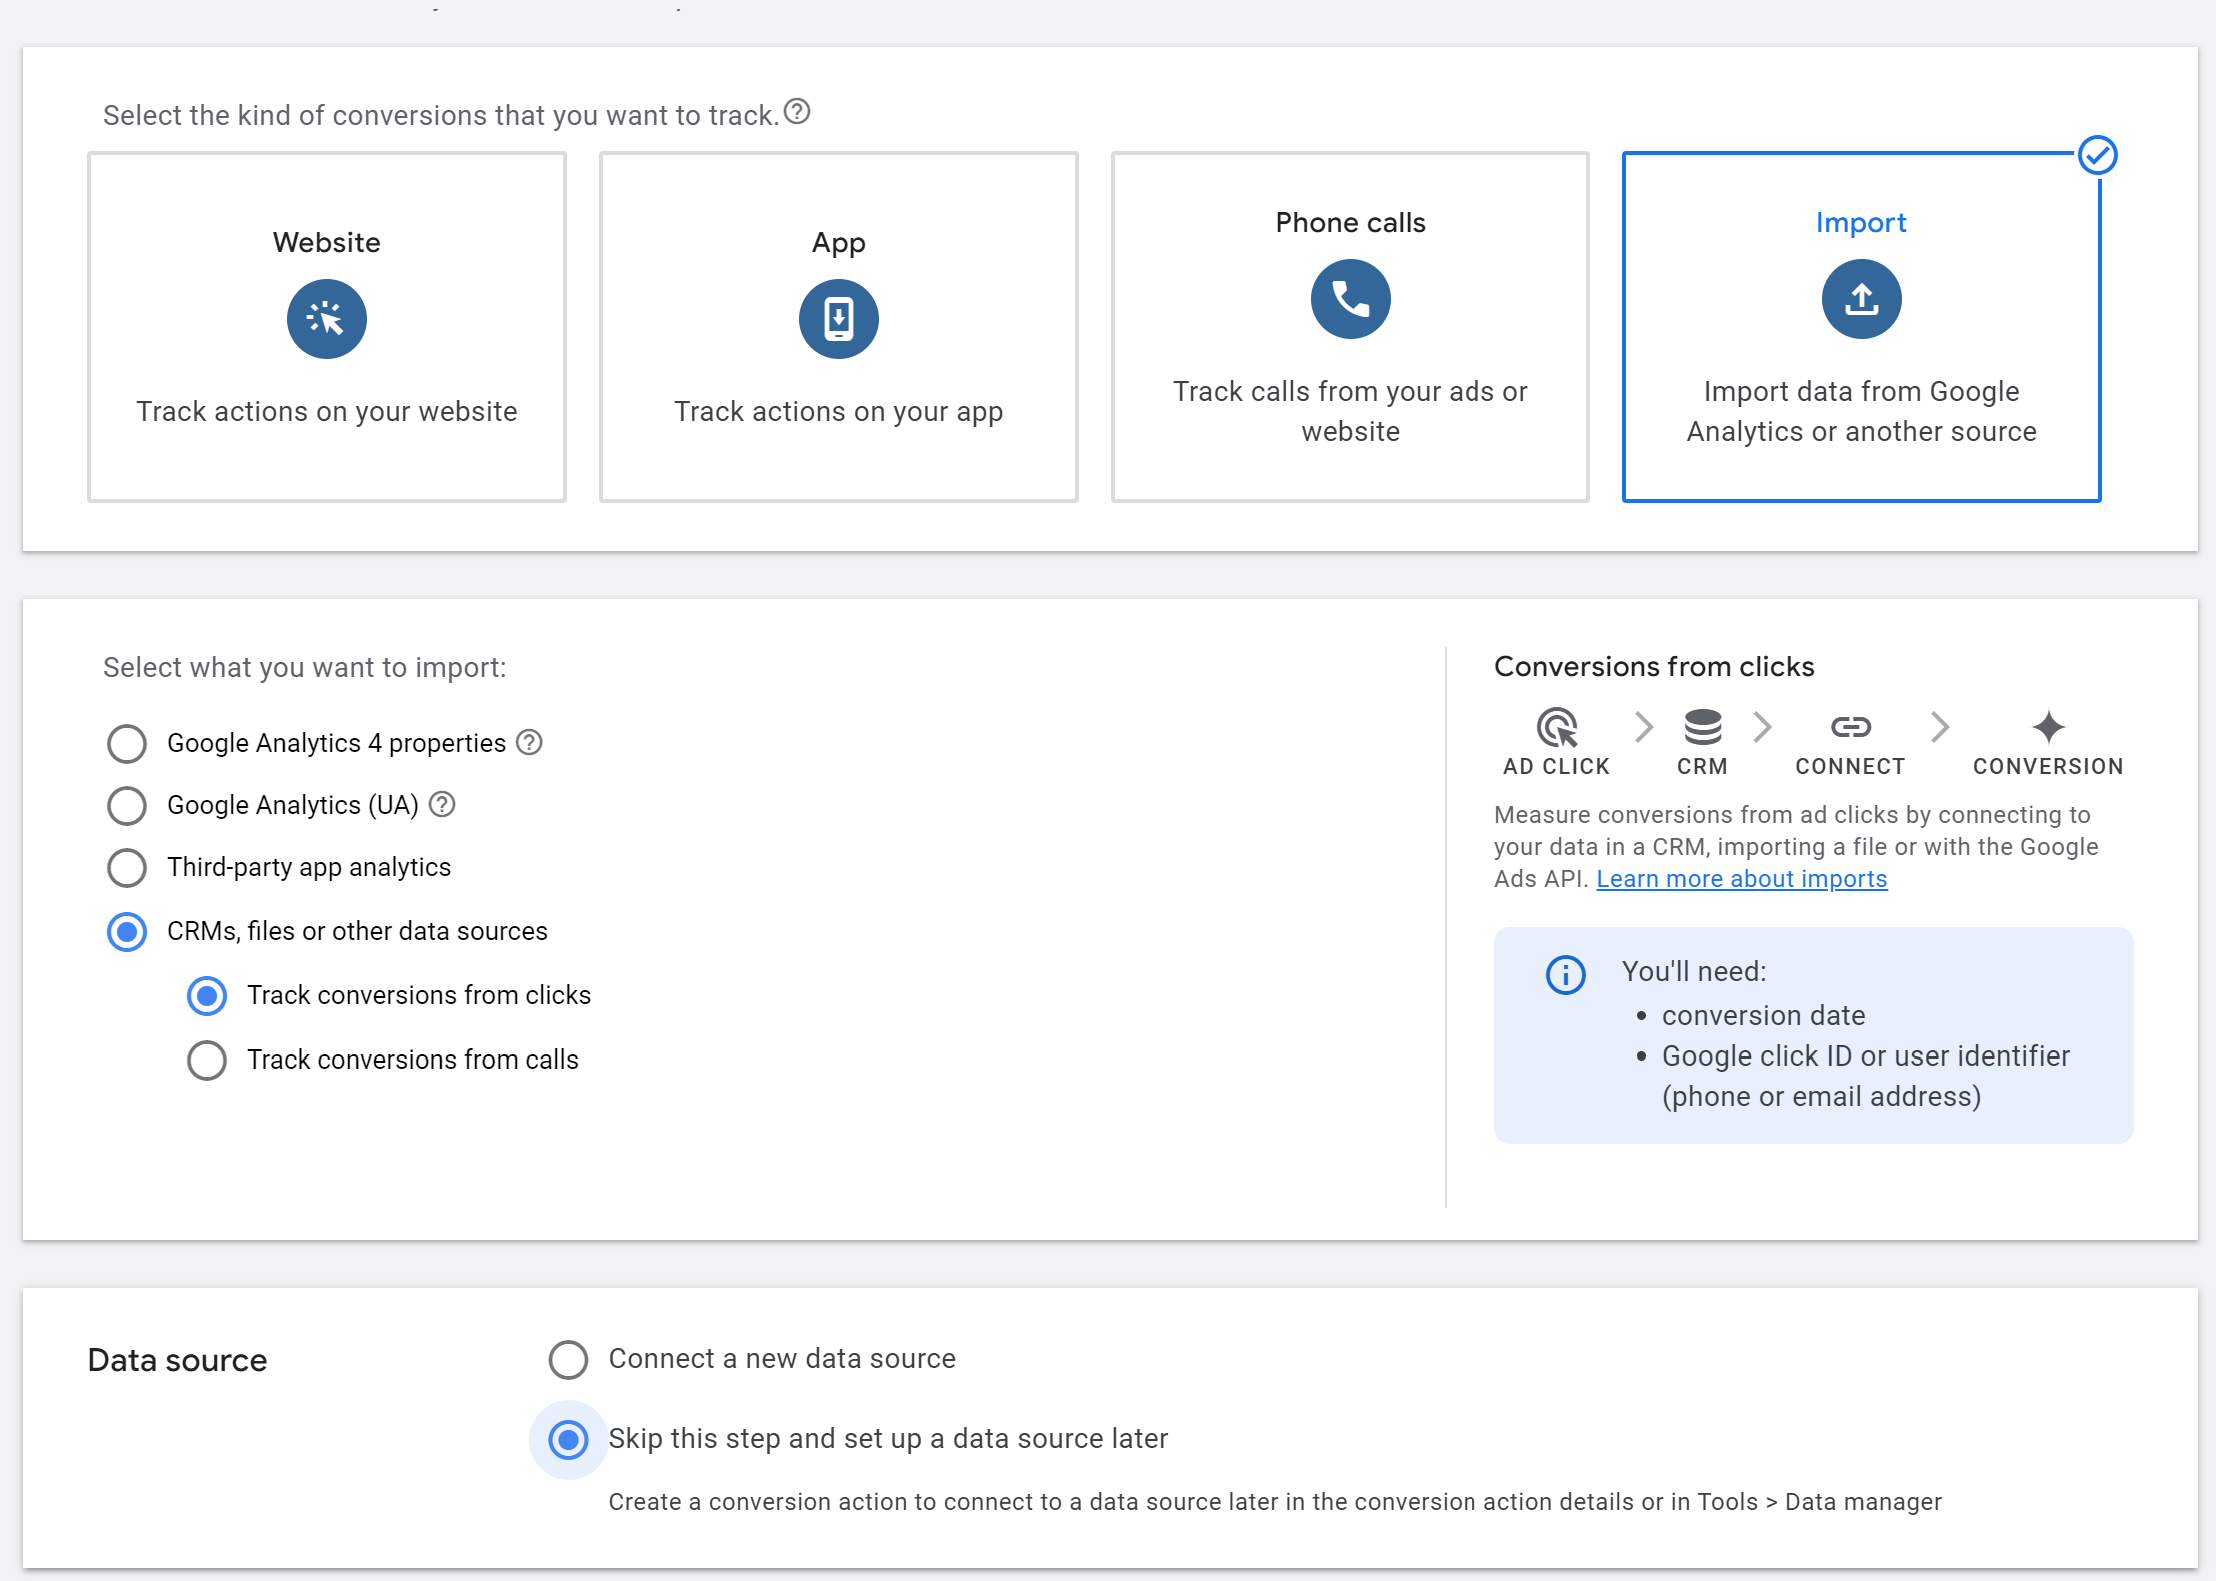Click 'Create a conversion action to connect' note
This screenshot has width=2216, height=1581.
point(1275,1502)
